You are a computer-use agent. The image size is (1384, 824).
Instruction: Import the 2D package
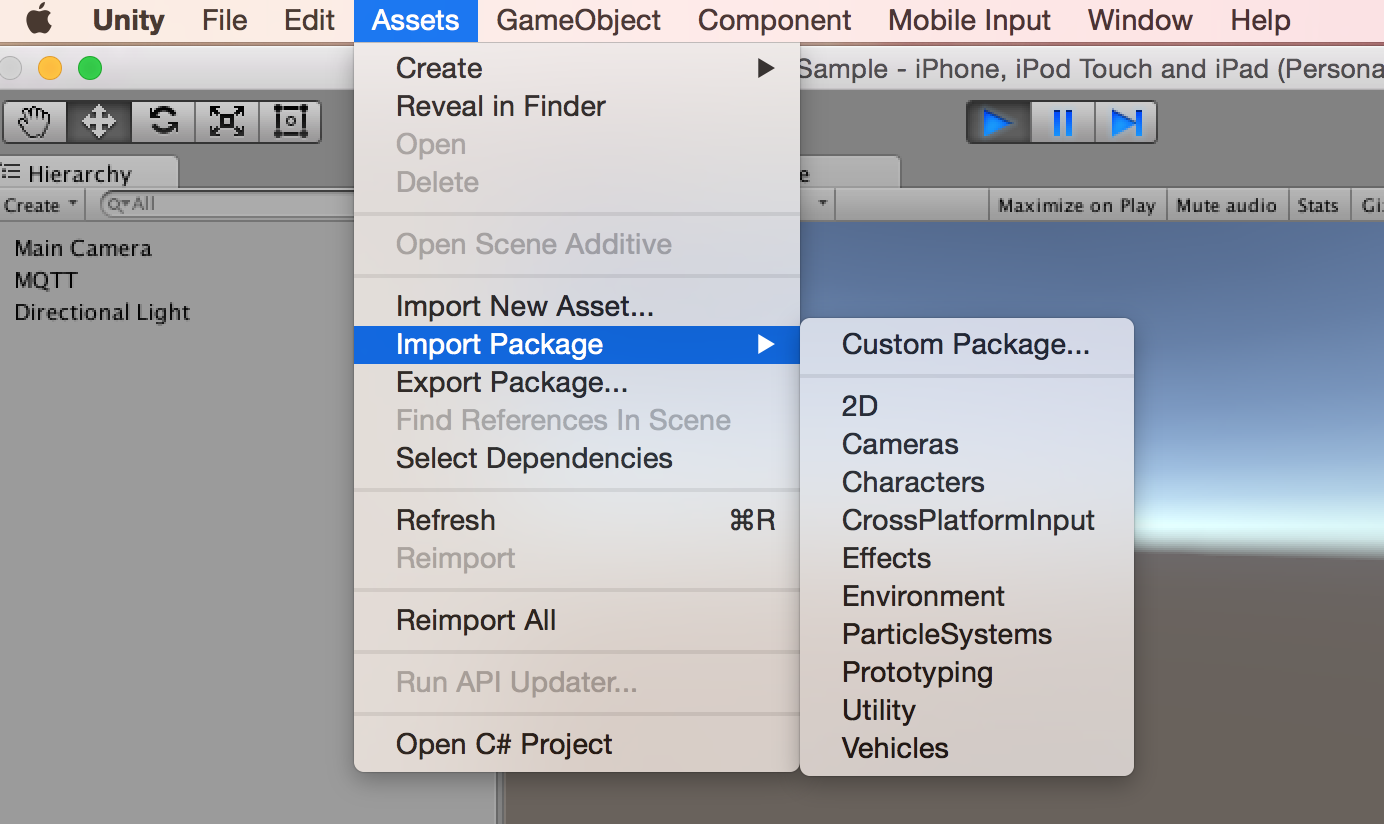click(967, 406)
